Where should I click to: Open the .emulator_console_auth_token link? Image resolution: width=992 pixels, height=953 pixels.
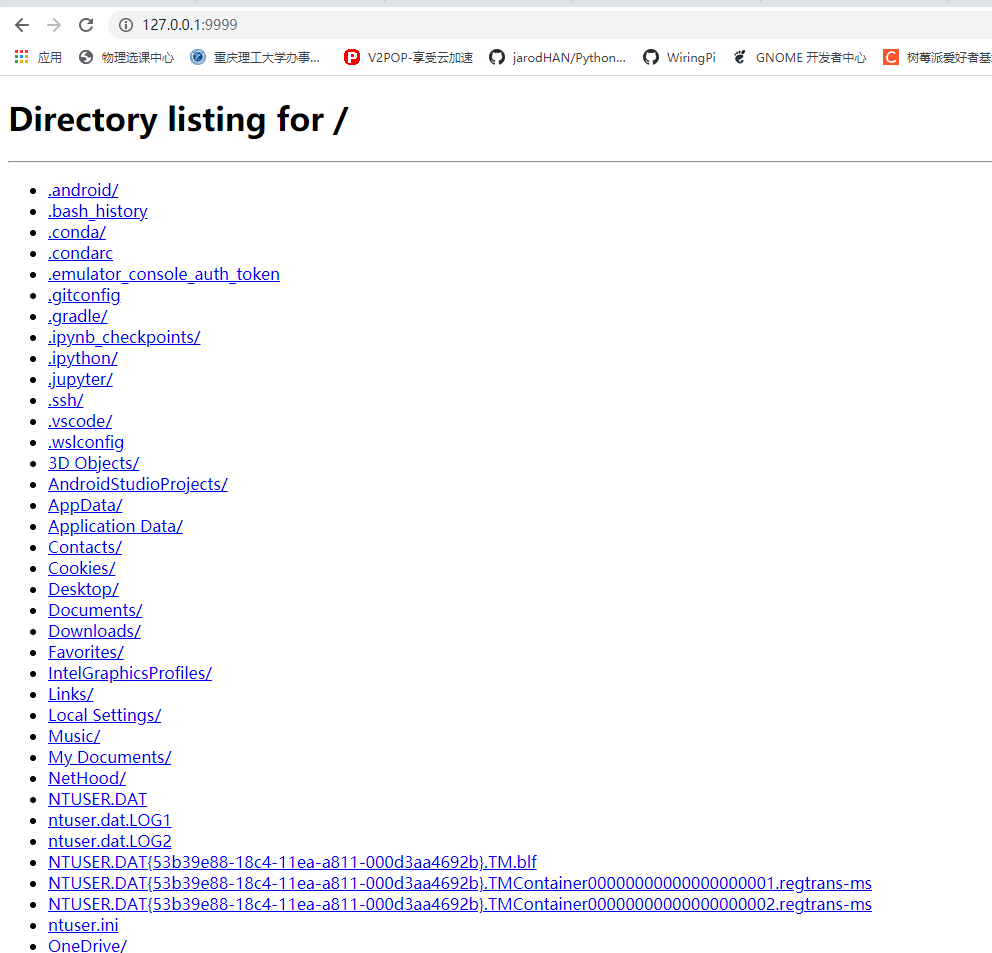click(x=164, y=274)
